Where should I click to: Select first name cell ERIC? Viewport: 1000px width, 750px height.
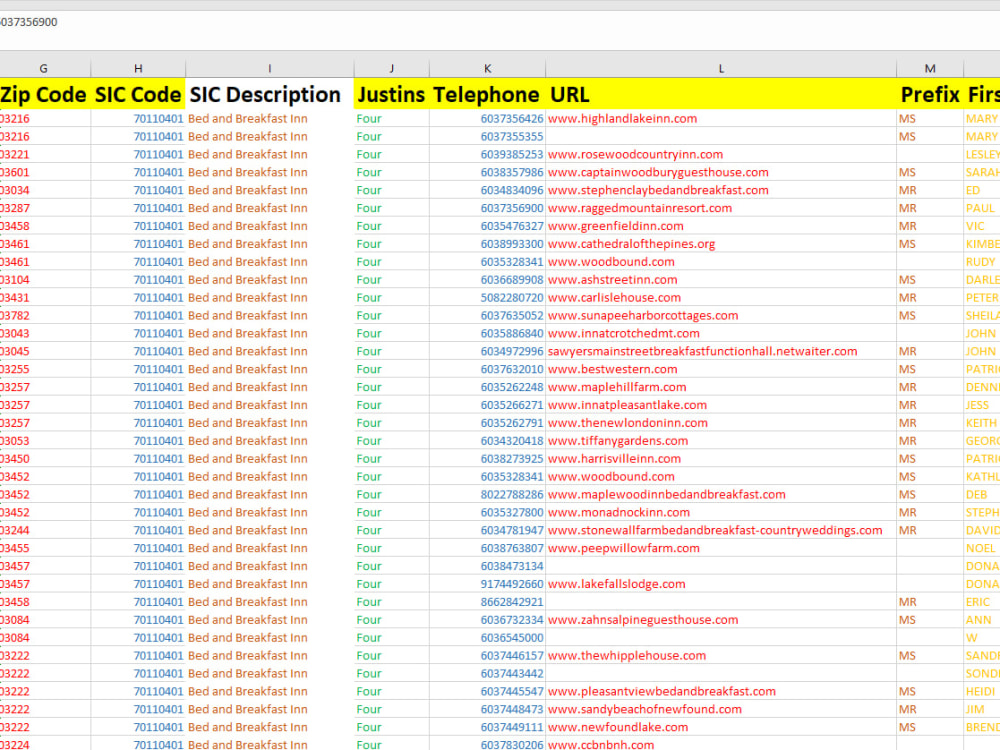[x=982, y=601]
